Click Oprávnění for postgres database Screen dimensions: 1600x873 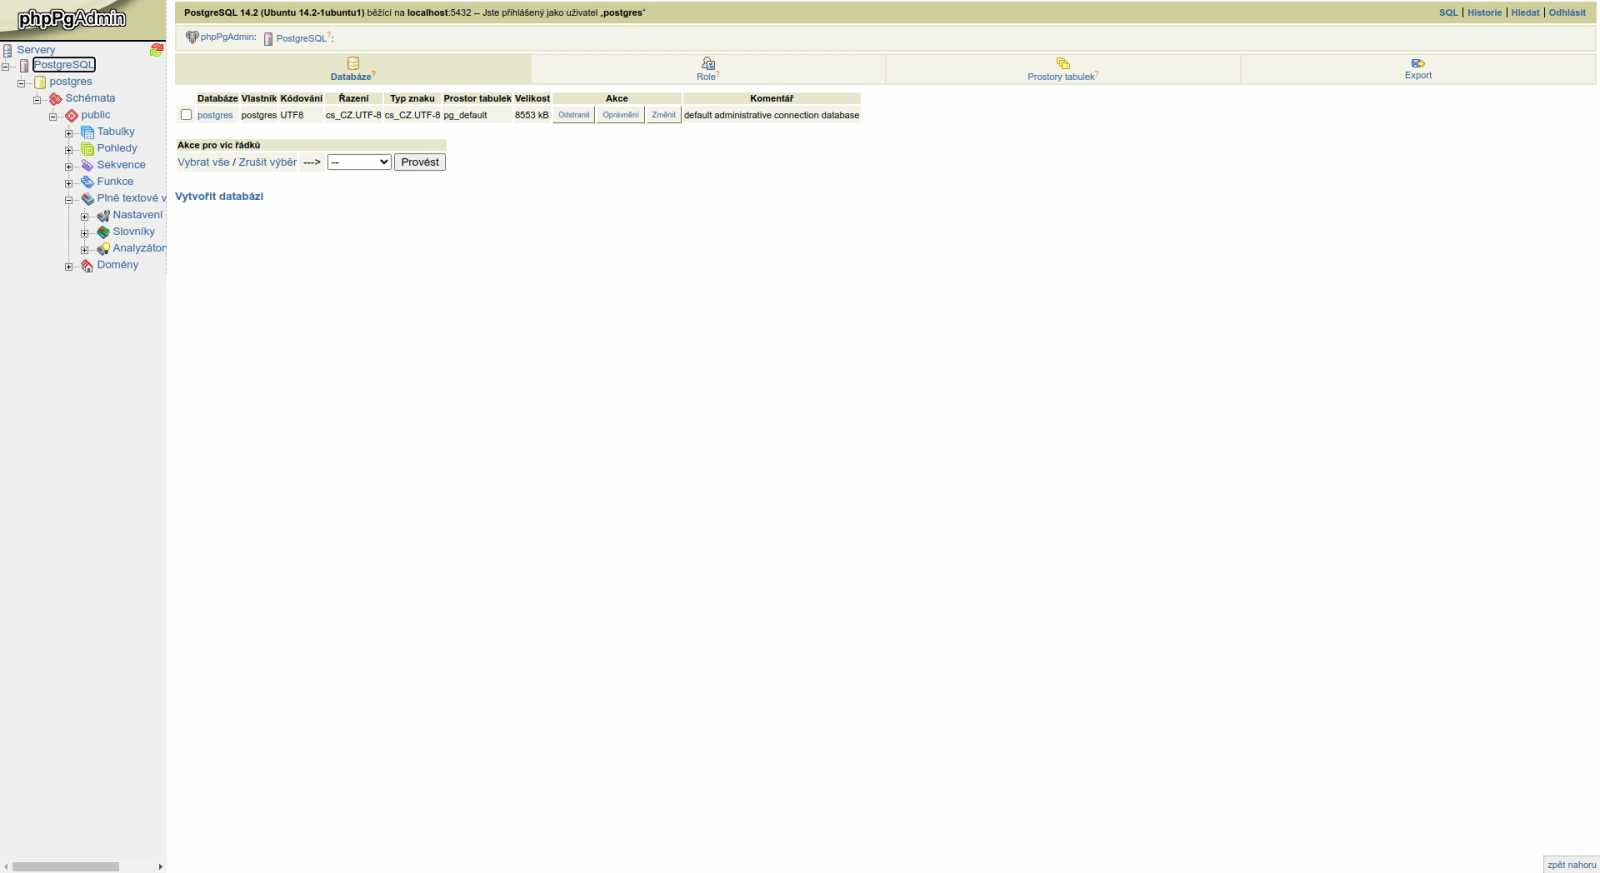[620, 115]
